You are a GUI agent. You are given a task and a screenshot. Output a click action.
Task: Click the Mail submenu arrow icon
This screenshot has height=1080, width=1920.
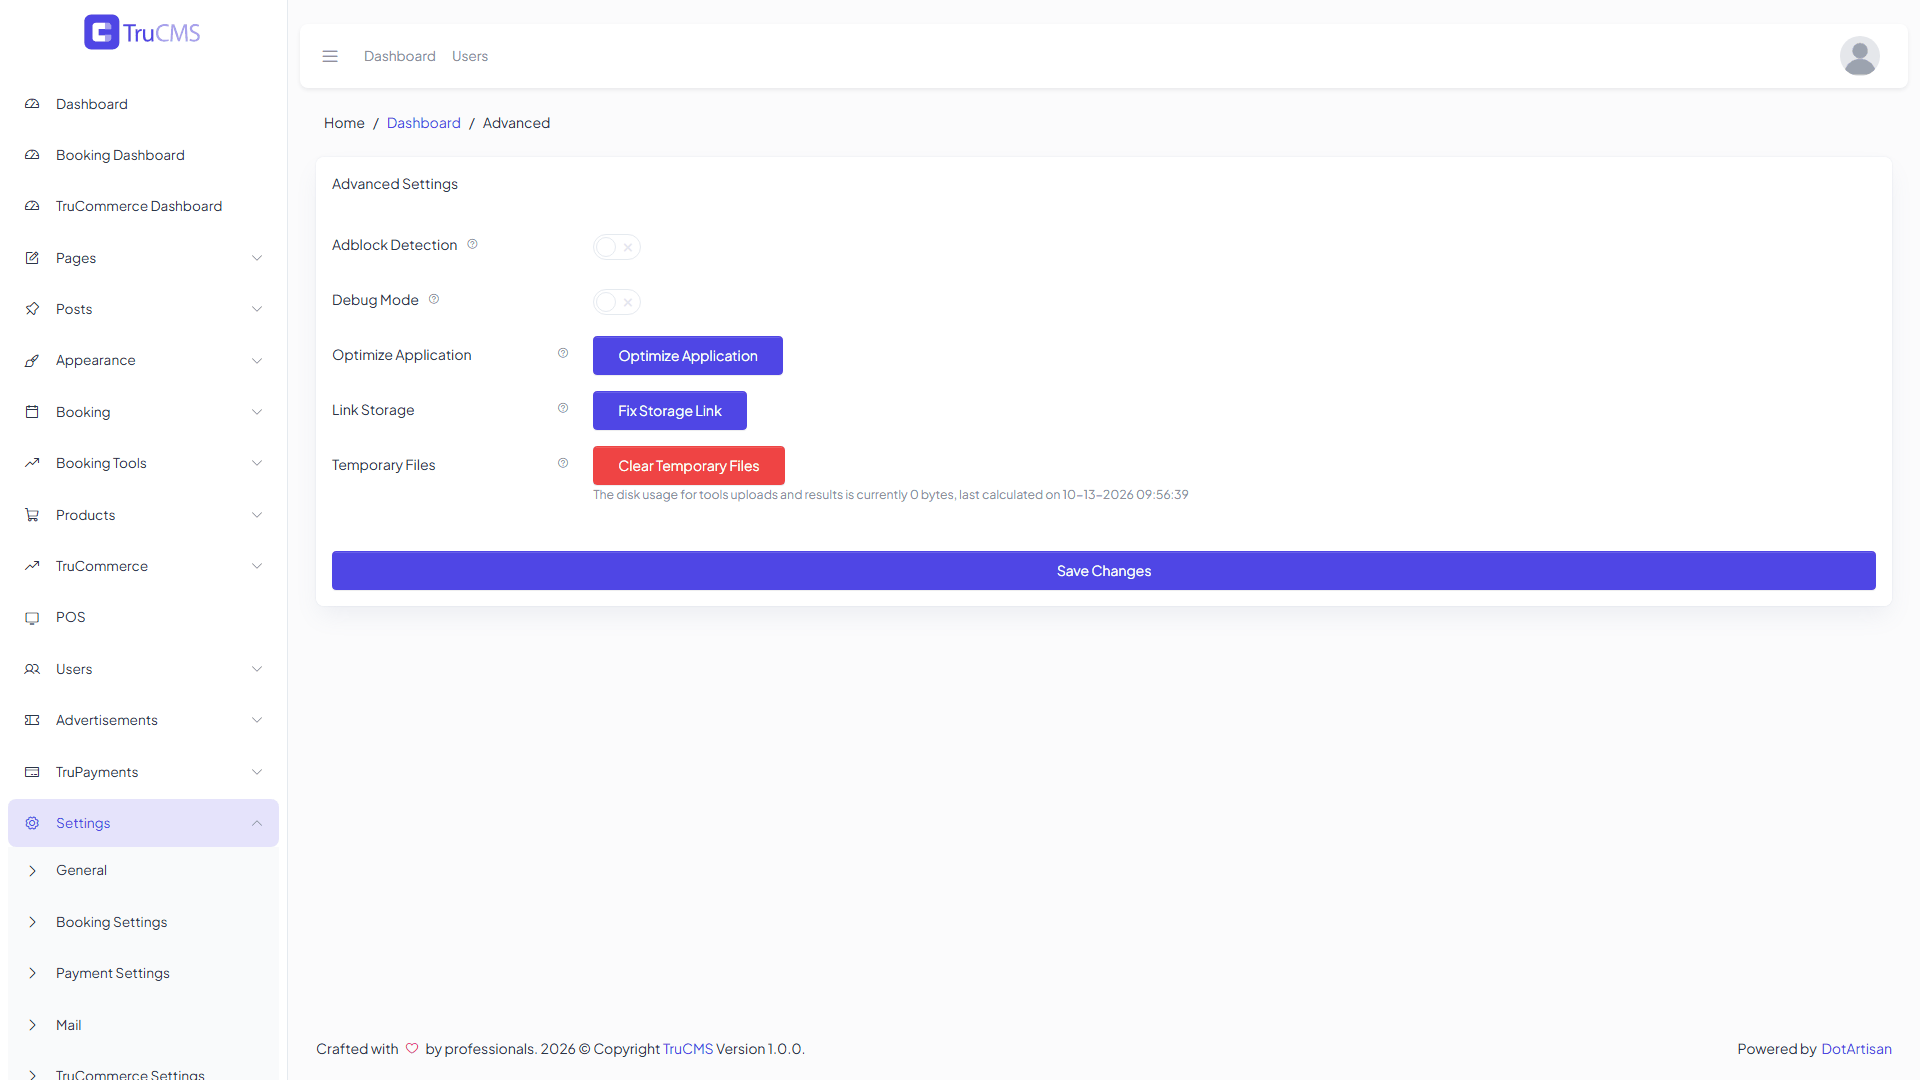point(32,1025)
